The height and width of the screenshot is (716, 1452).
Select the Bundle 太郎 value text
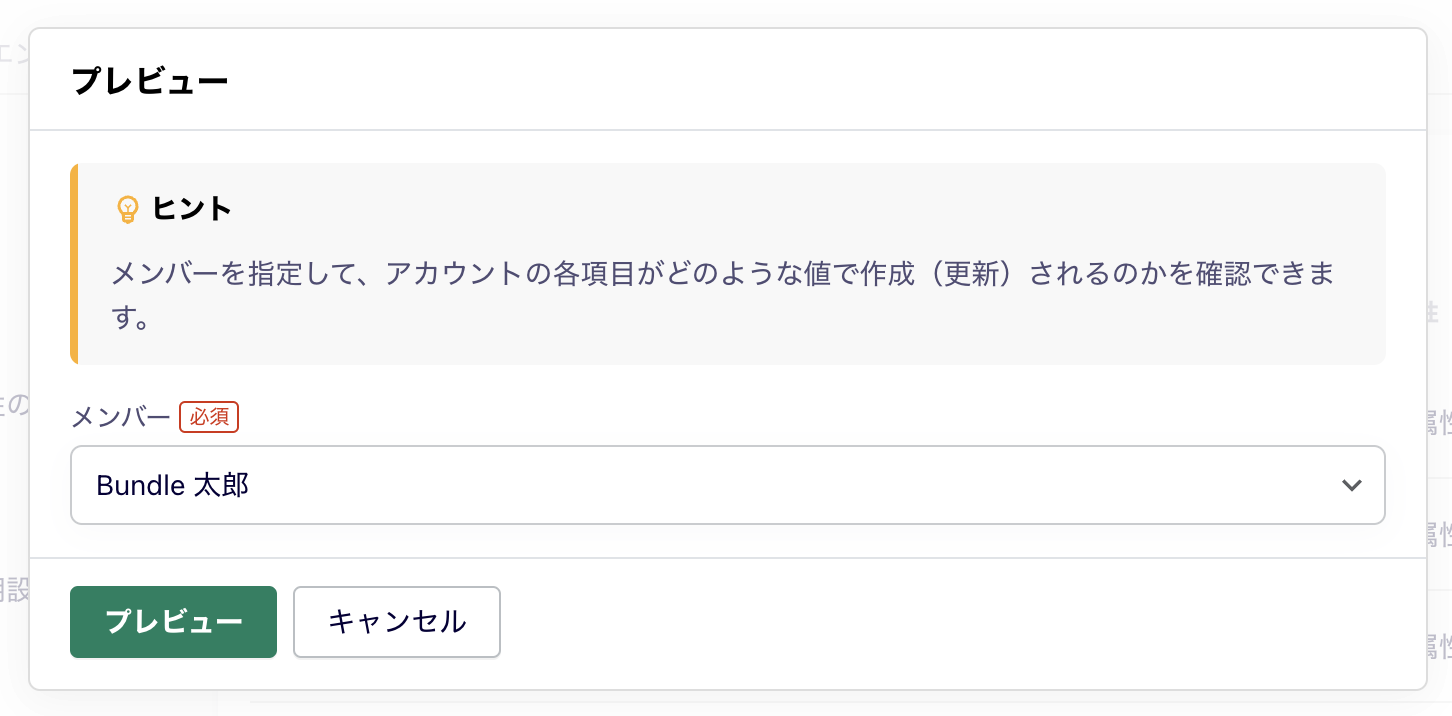[x=172, y=486]
